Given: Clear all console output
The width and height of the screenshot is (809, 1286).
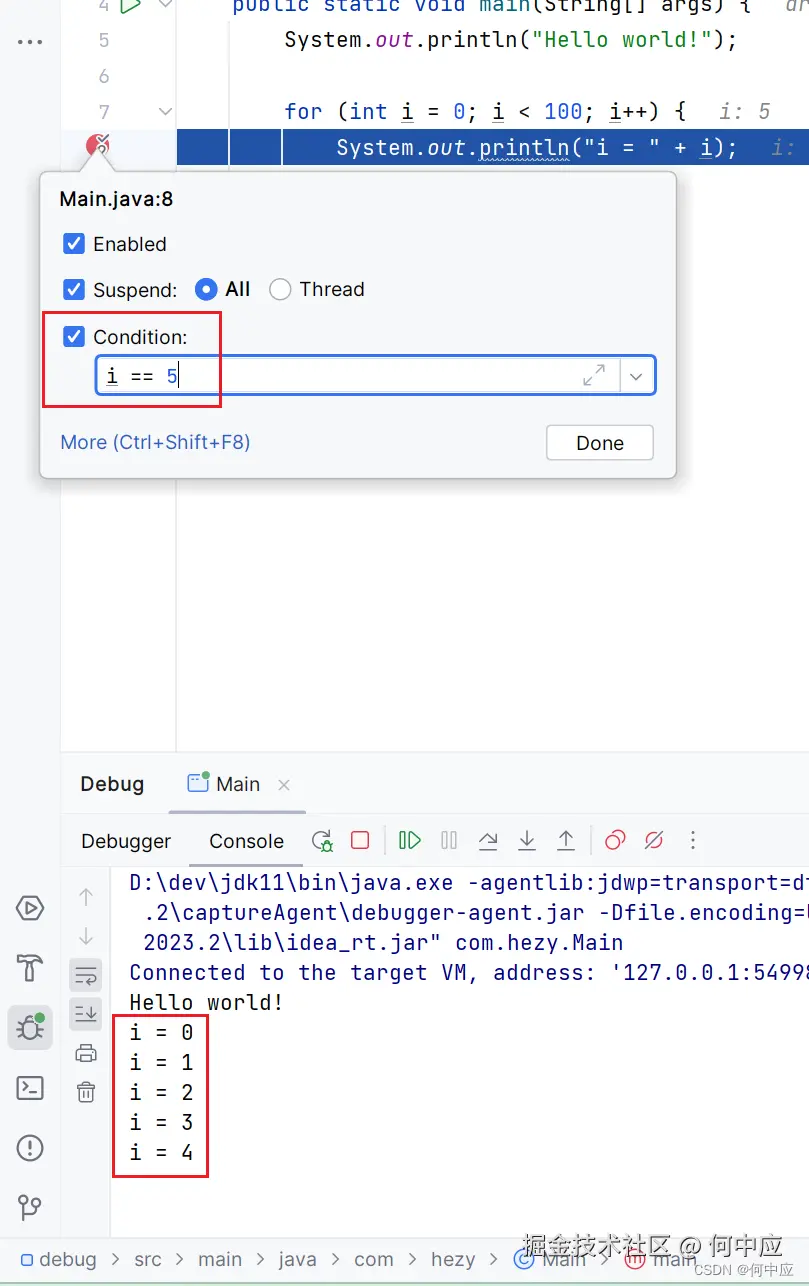Looking at the screenshot, I should 86,1092.
